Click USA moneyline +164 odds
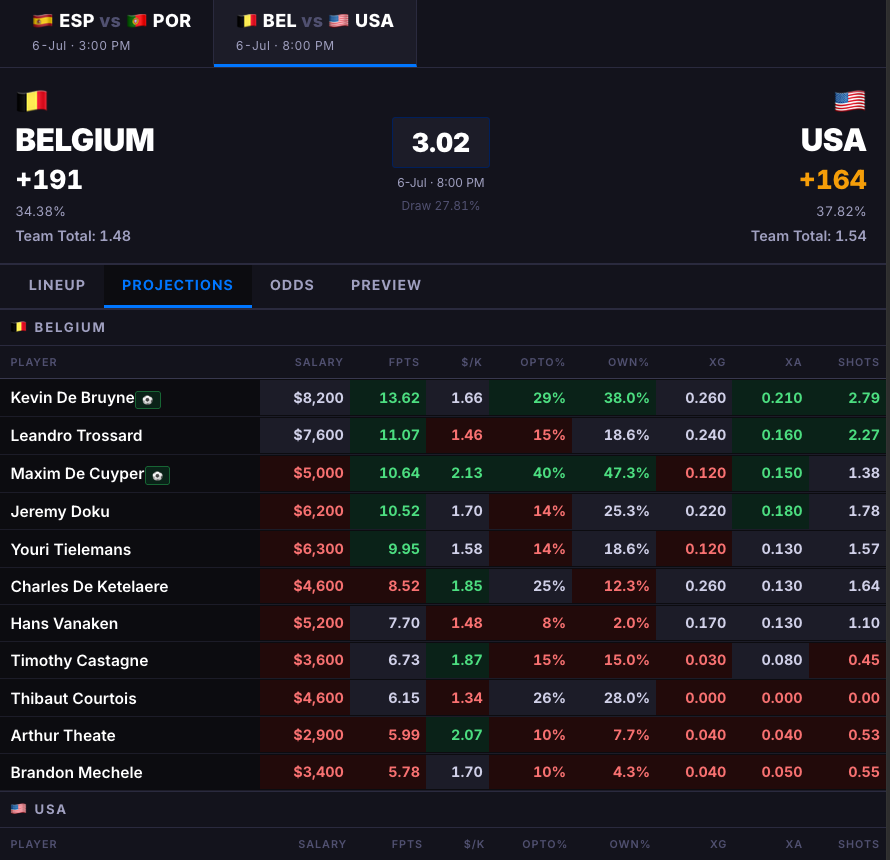 tap(833, 180)
